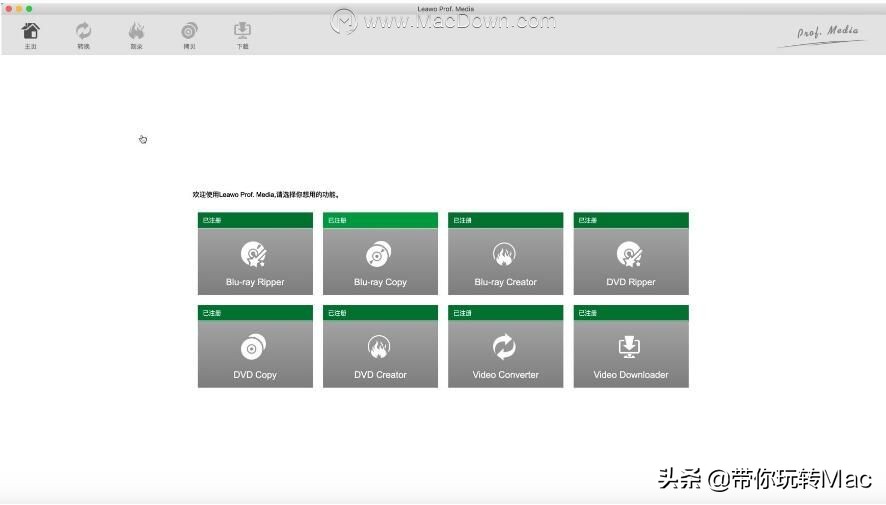The height and width of the screenshot is (505, 886).
Task: Open the Download tab in toolbar
Action: [x=242, y=35]
